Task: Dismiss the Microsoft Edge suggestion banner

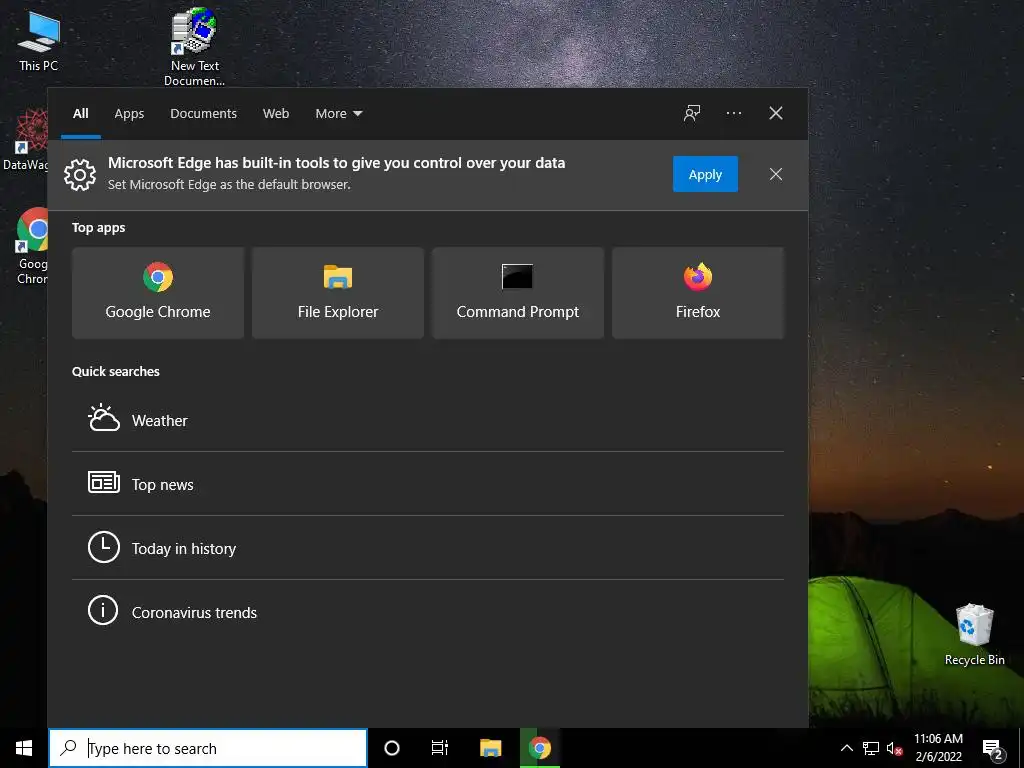Action: pos(775,174)
